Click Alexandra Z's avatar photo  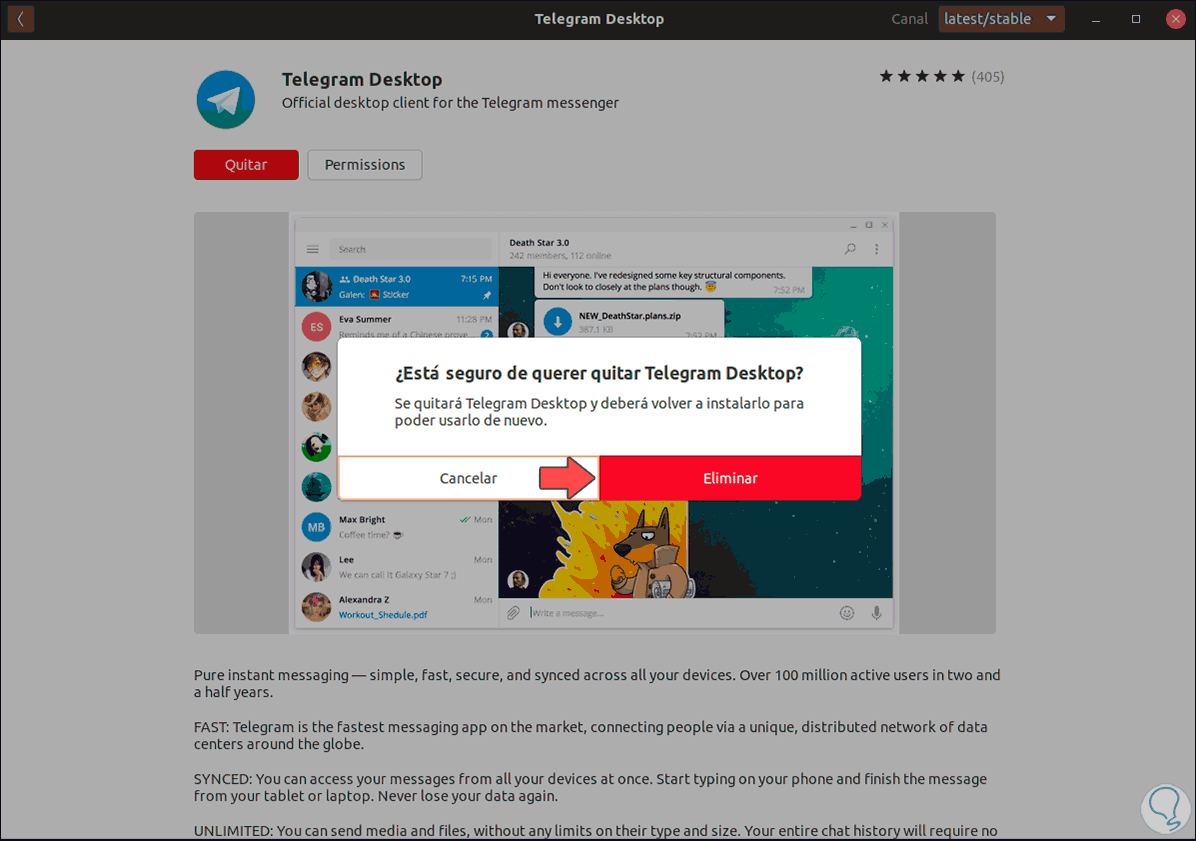click(x=316, y=607)
